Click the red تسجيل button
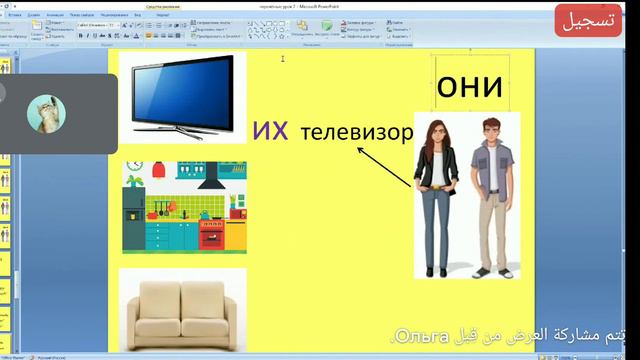 [588, 20]
